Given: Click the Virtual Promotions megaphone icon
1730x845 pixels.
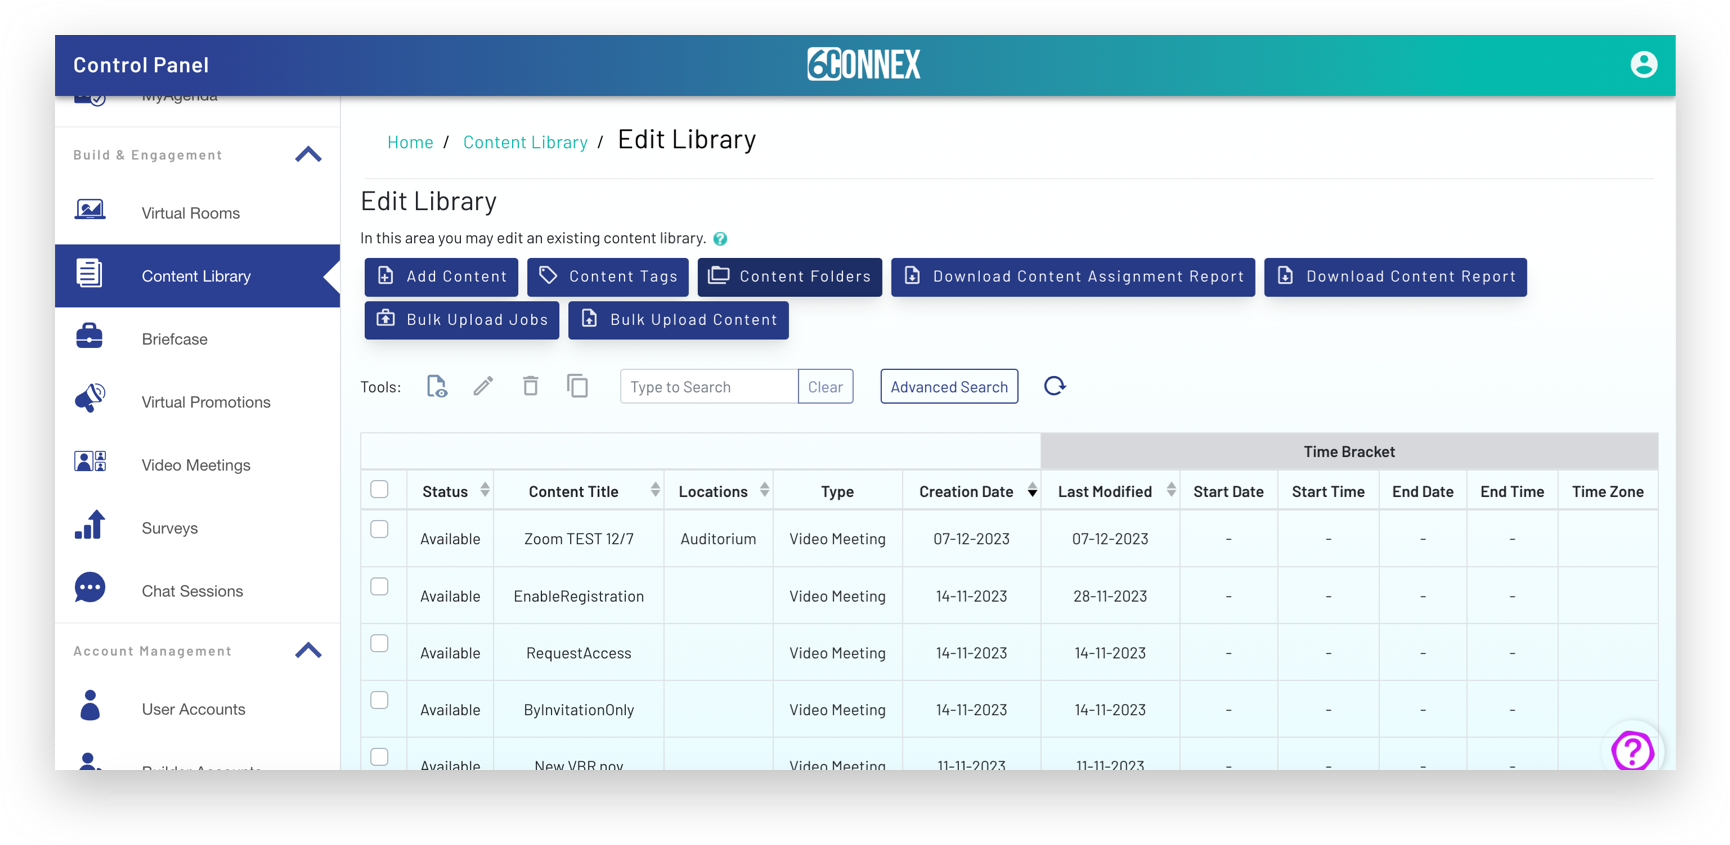Looking at the screenshot, I should 90,399.
